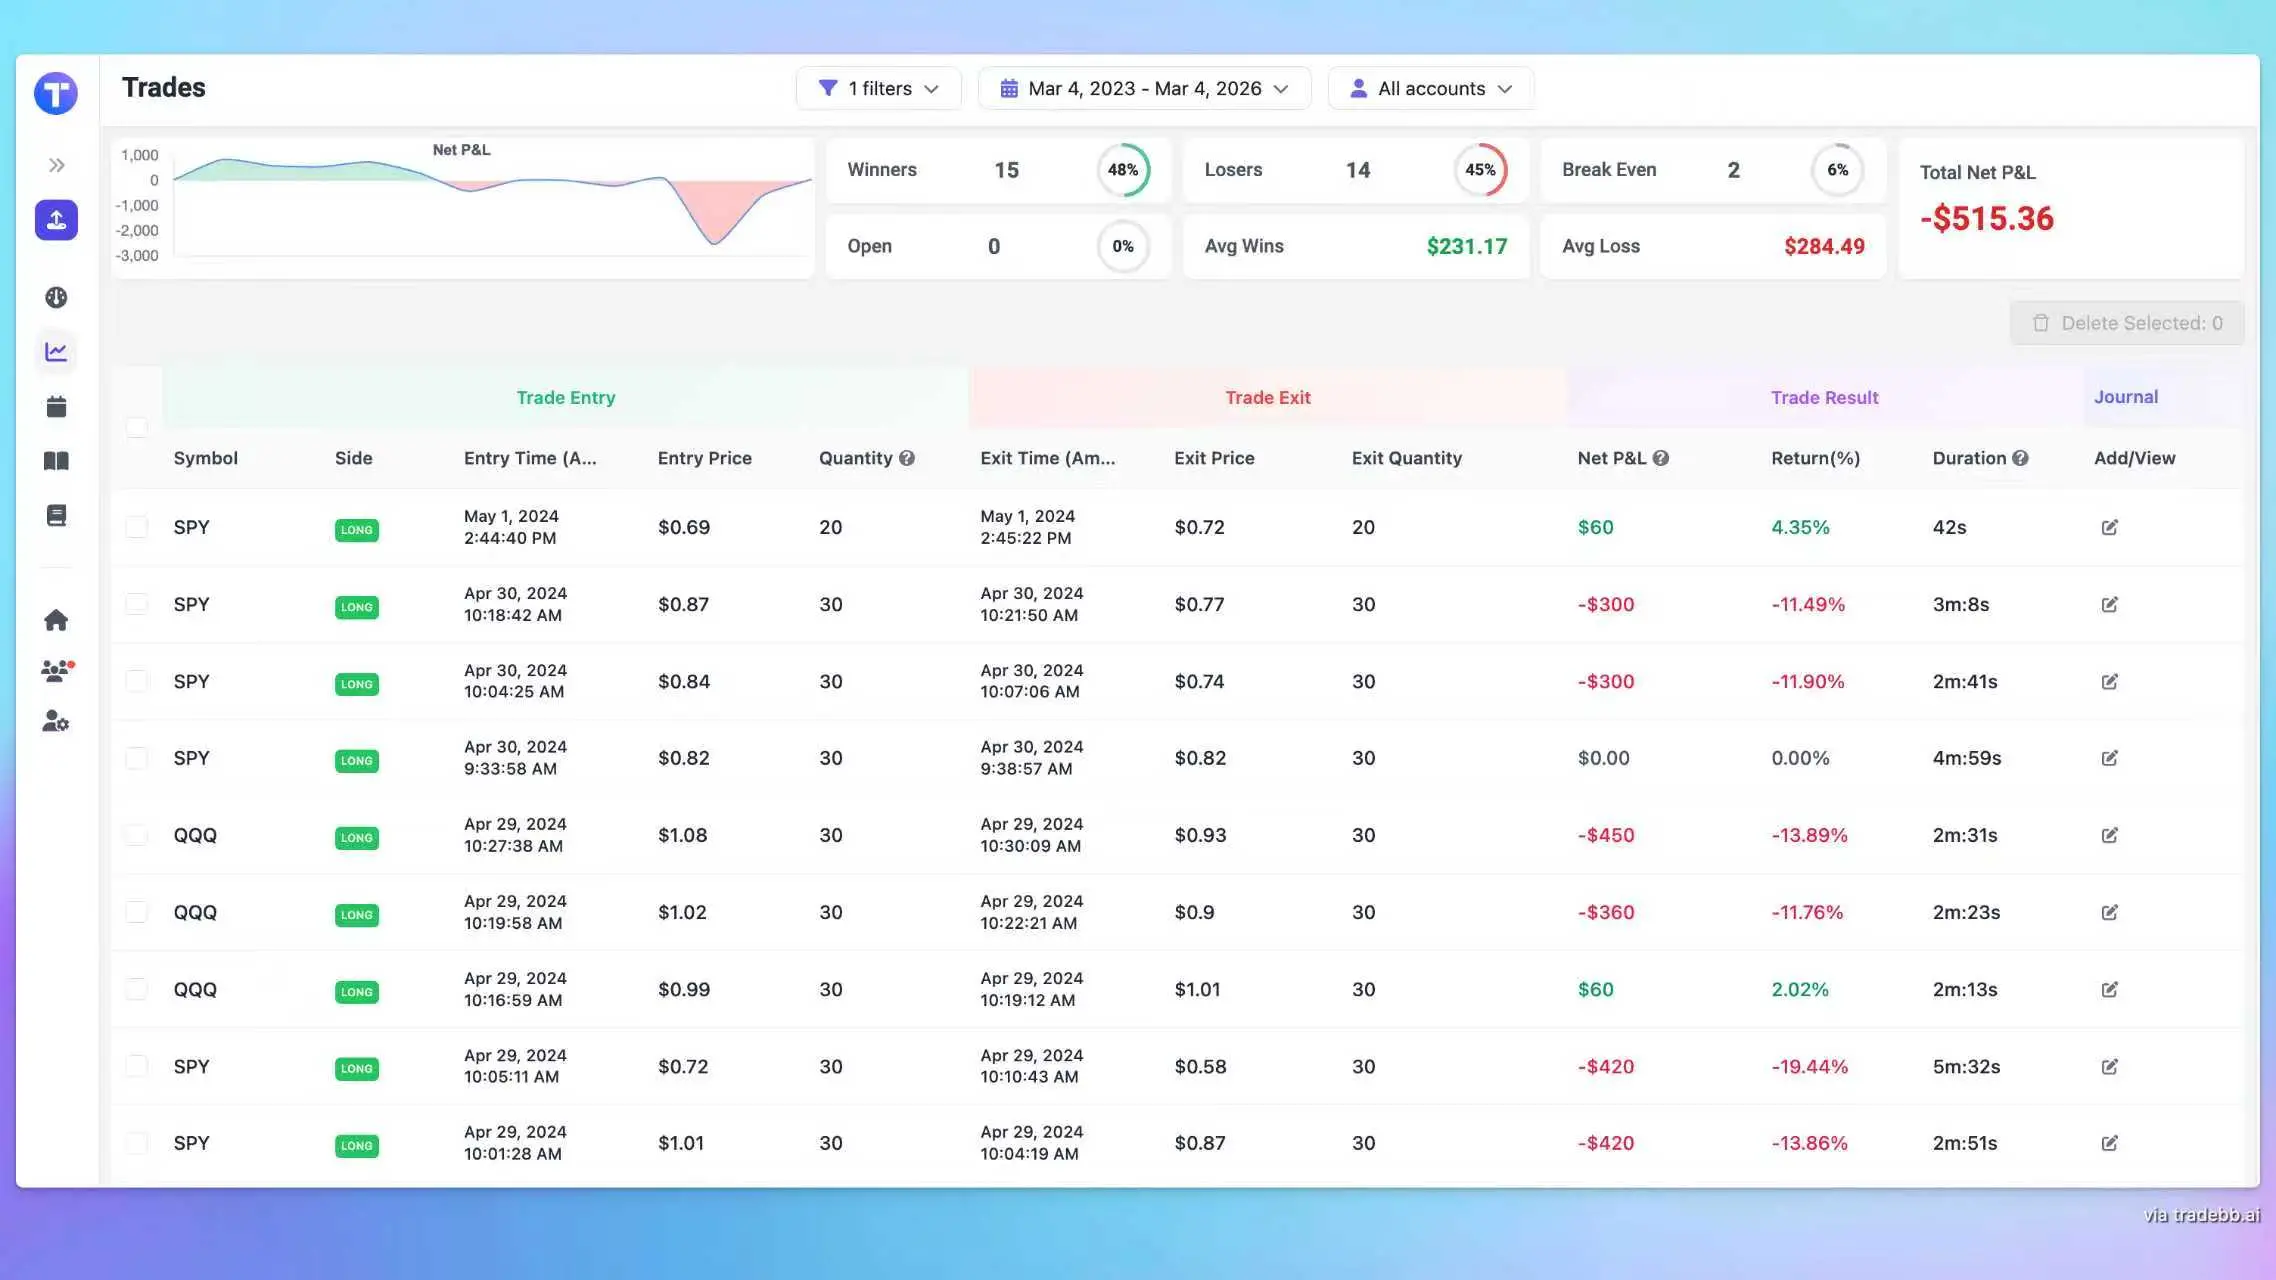Image resolution: width=2276 pixels, height=1280 pixels.
Task: Sort by the Return(%) column header
Action: [x=1815, y=458]
